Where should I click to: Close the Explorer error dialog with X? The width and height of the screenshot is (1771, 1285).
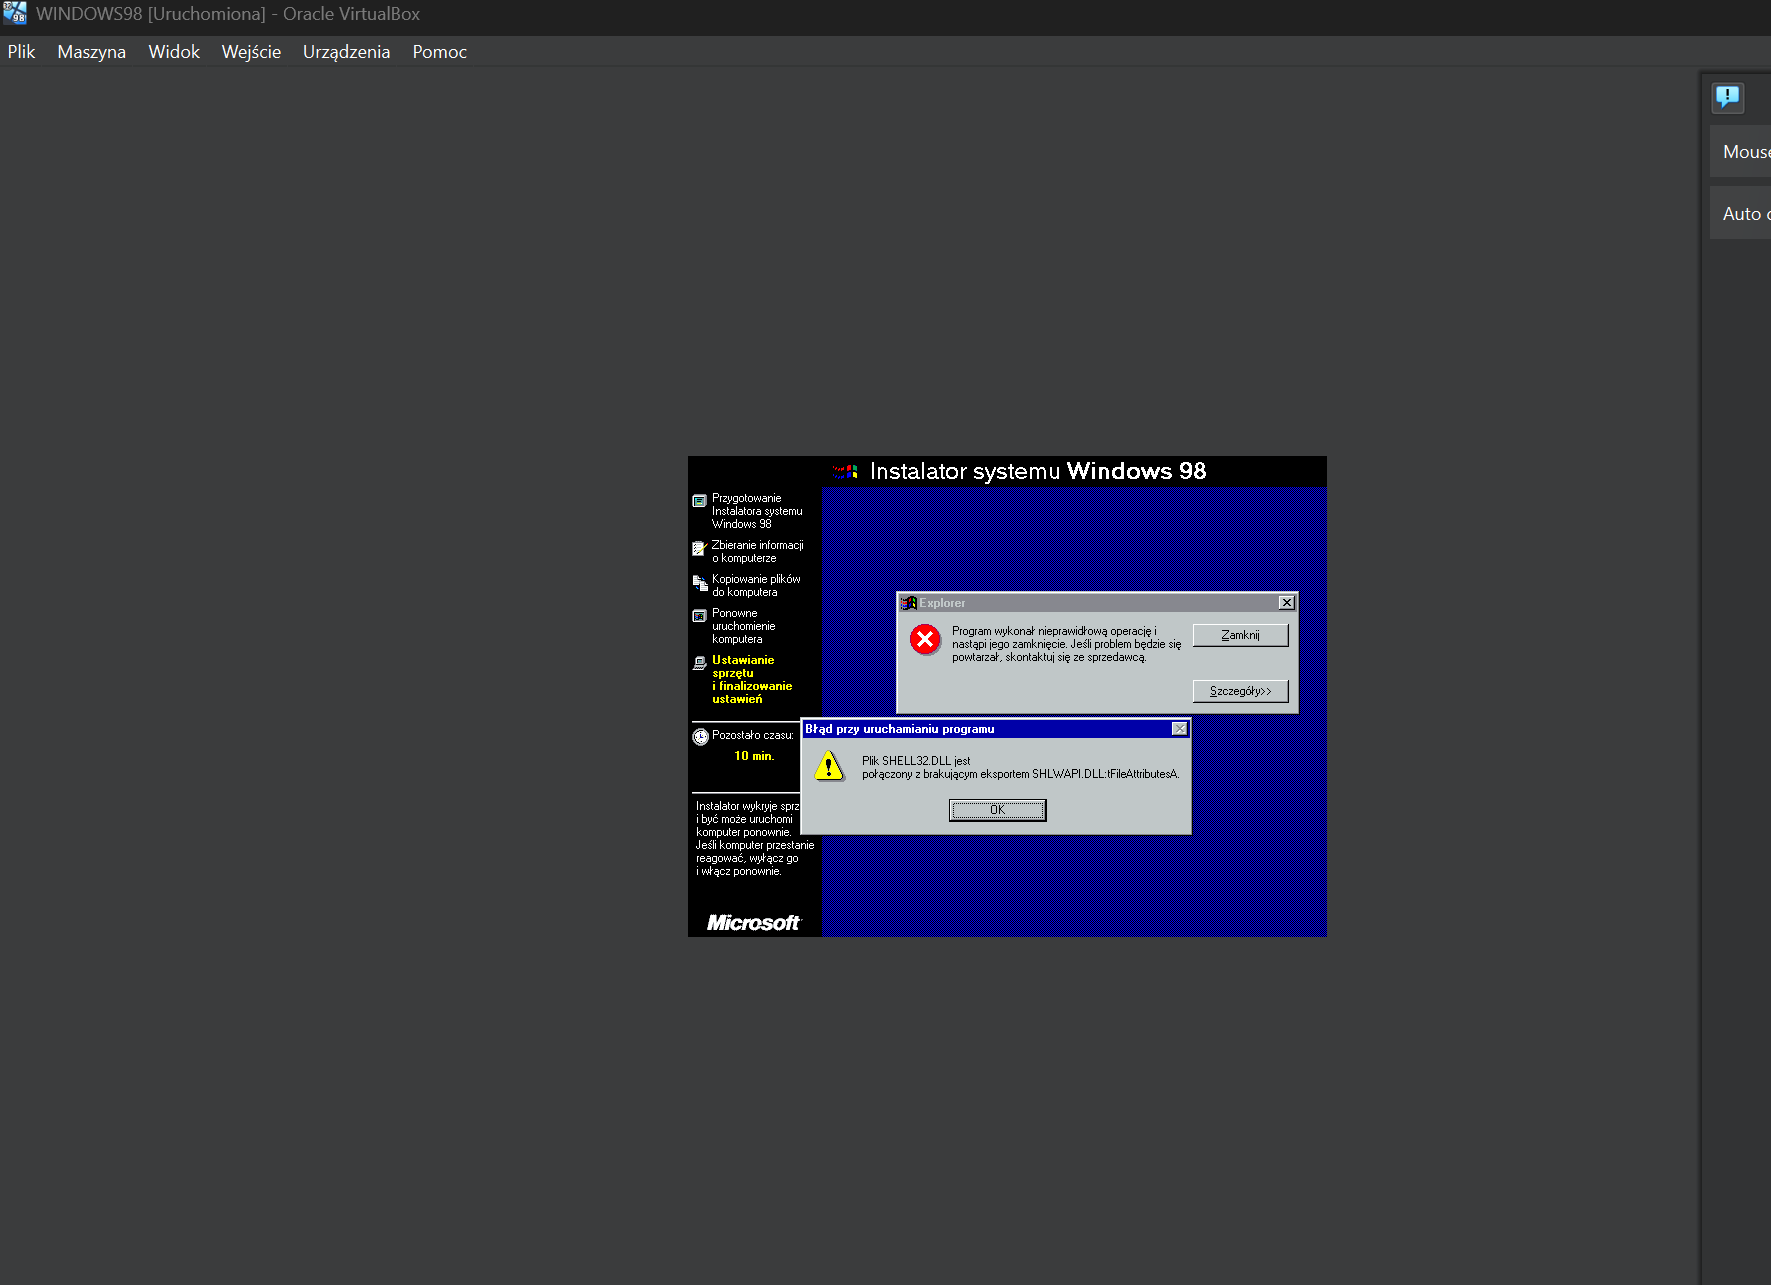pyautogui.click(x=1286, y=603)
